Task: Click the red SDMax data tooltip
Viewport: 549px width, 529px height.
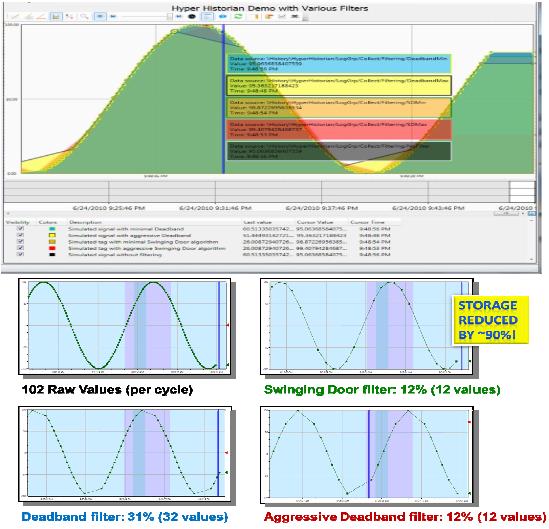Action: (339, 129)
